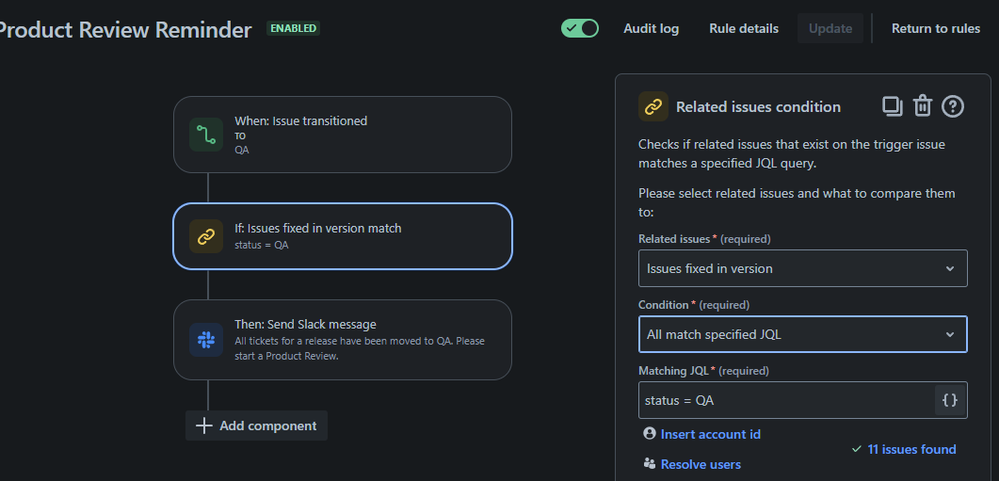Open Rule details
999x481 pixels.
[x=744, y=28]
